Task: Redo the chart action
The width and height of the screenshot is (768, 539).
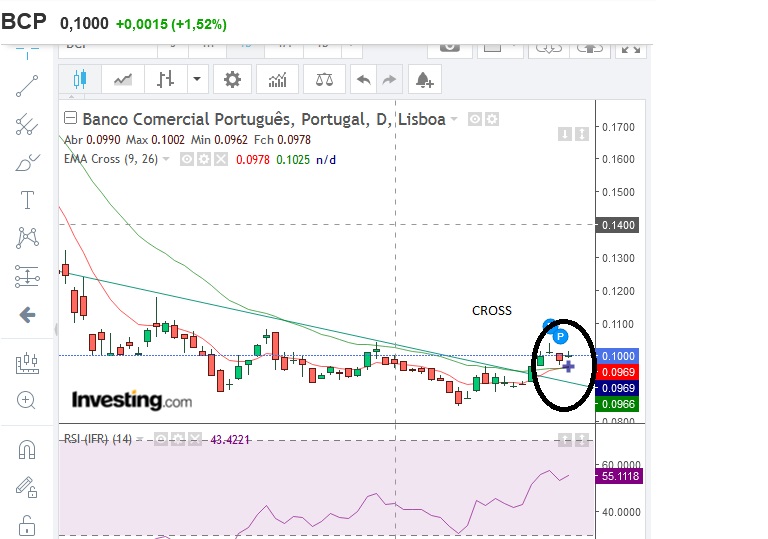Action: 389,79
